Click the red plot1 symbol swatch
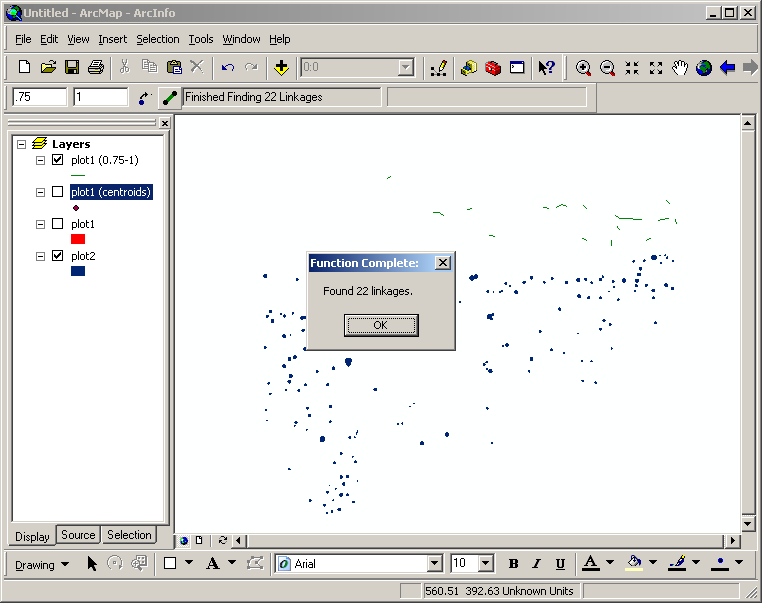 click(78, 239)
